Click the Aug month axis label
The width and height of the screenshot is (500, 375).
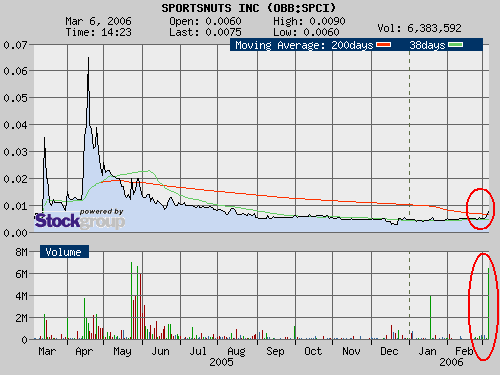[236, 352]
